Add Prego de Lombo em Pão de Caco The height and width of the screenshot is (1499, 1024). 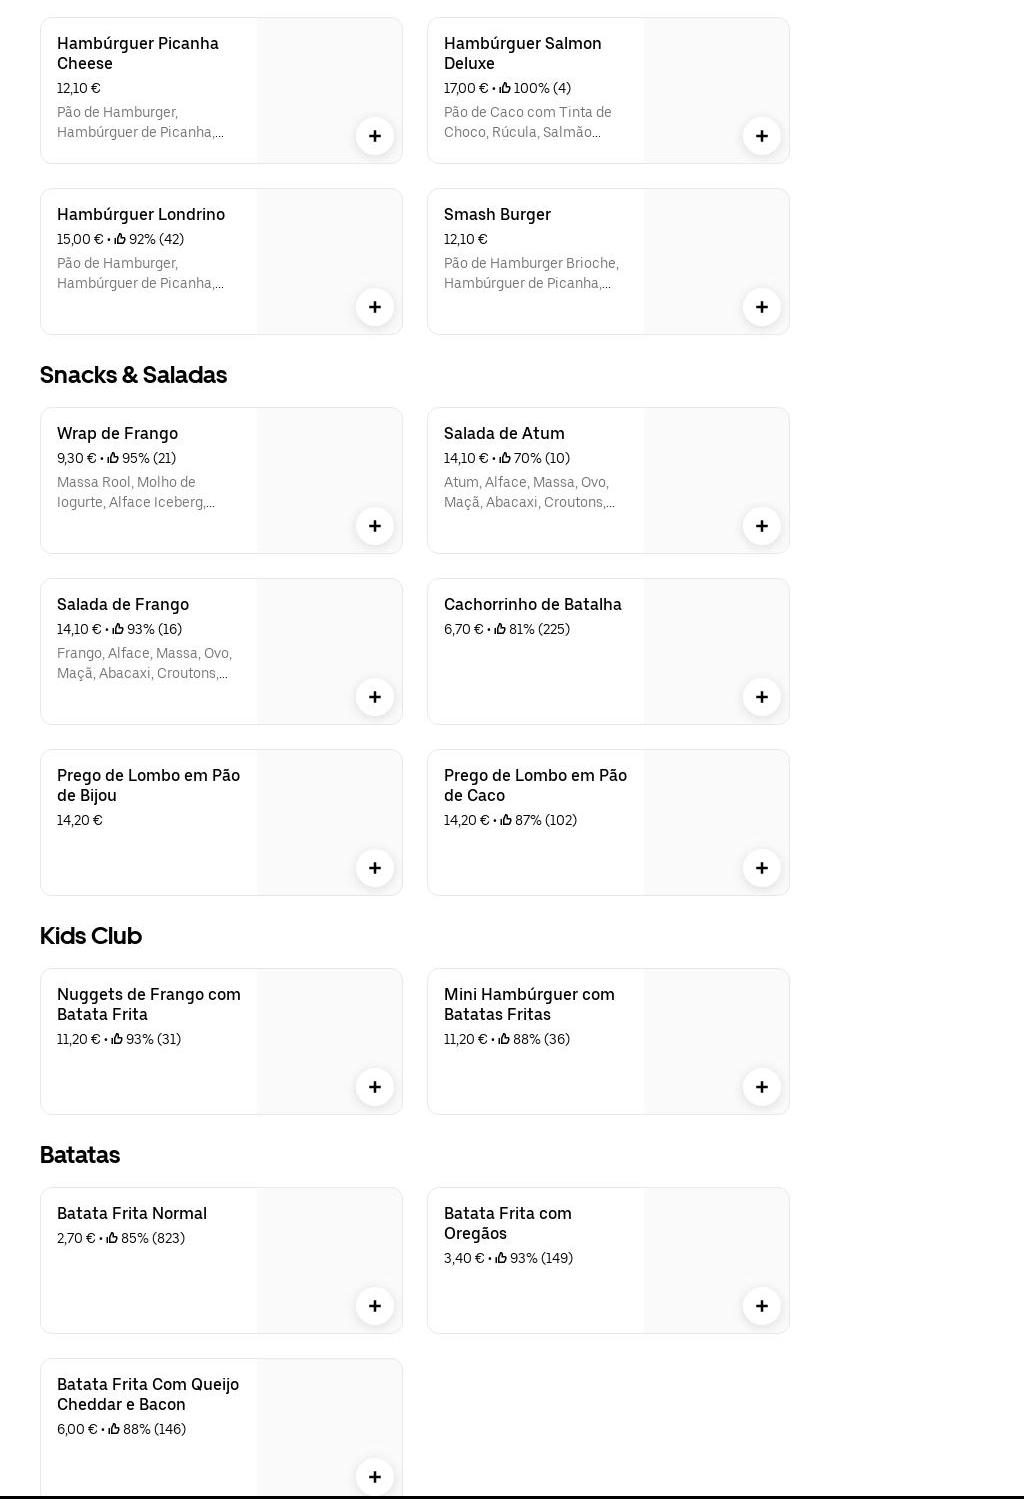pos(762,868)
